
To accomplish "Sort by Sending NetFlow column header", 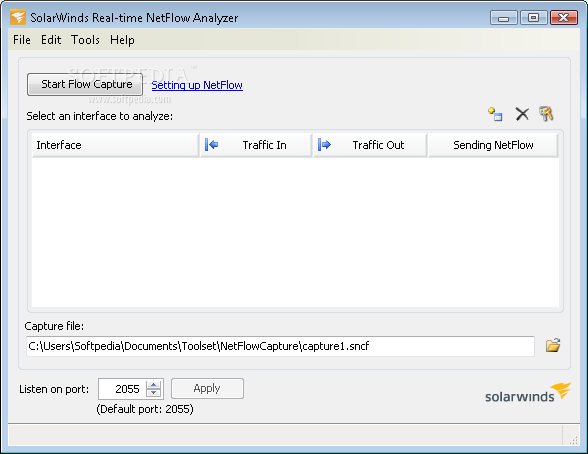I will (x=493, y=145).
